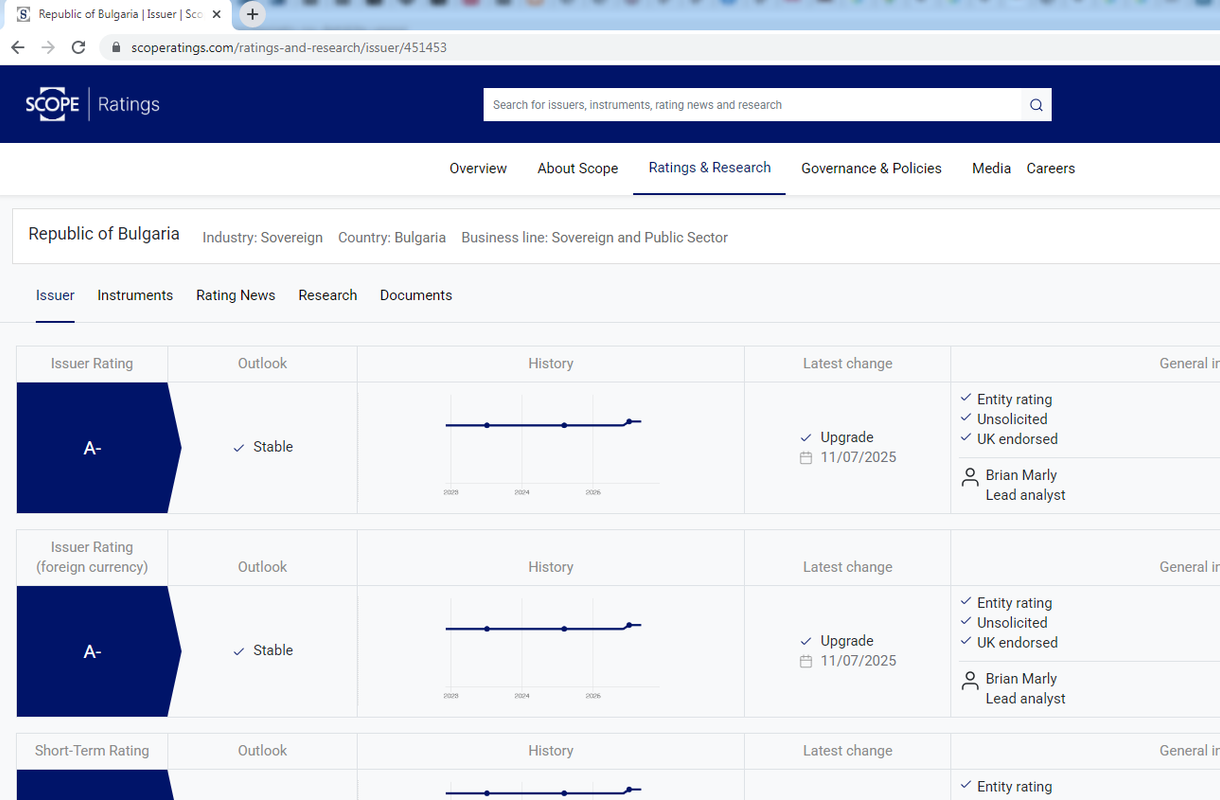
Task: Click the Upgrade checkmark in Issuer Rating row
Action: (x=806, y=438)
